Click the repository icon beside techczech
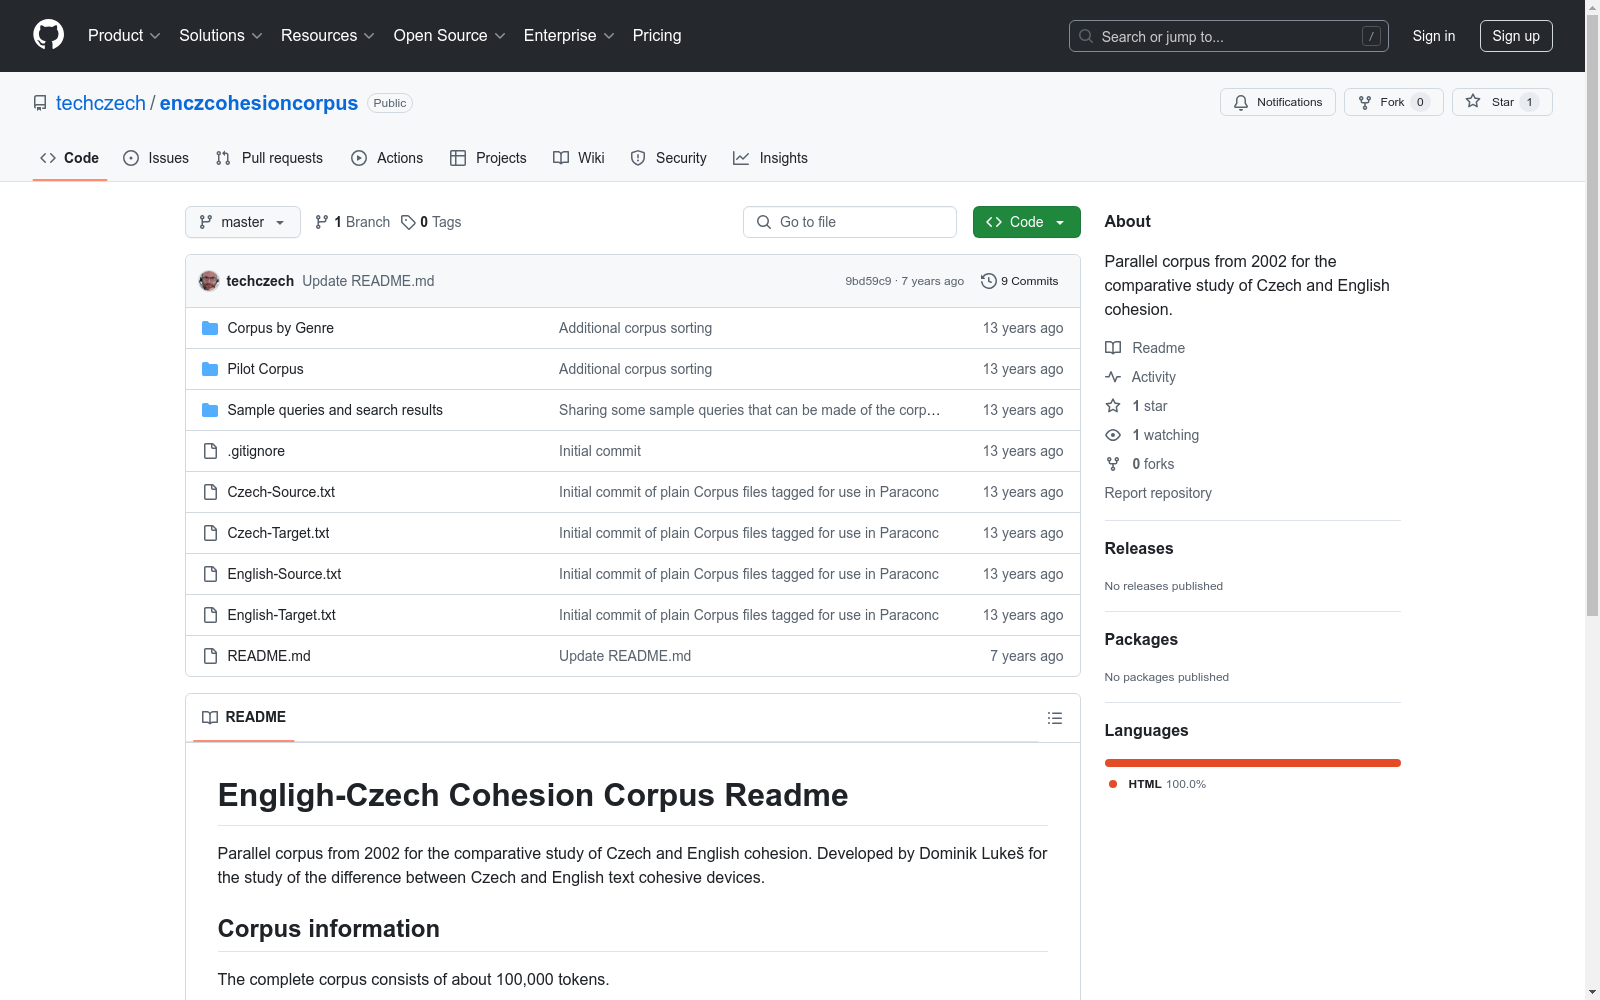The height and width of the screenshot is (1000, 1600). (40, 103)
